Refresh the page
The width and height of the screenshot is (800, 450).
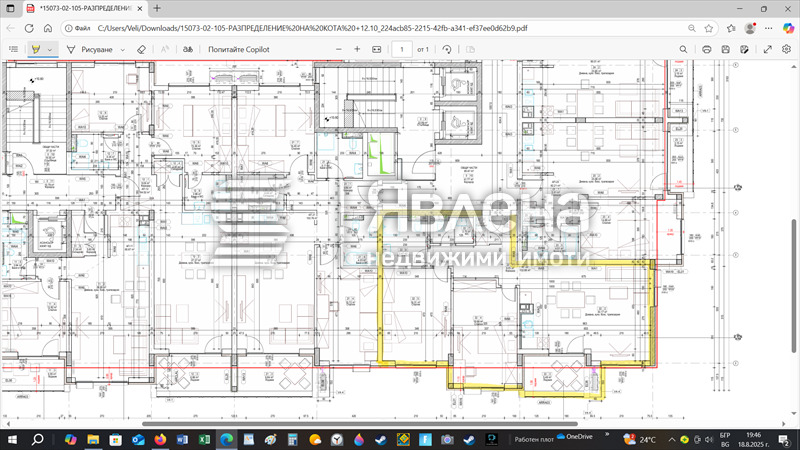[29, 29]
